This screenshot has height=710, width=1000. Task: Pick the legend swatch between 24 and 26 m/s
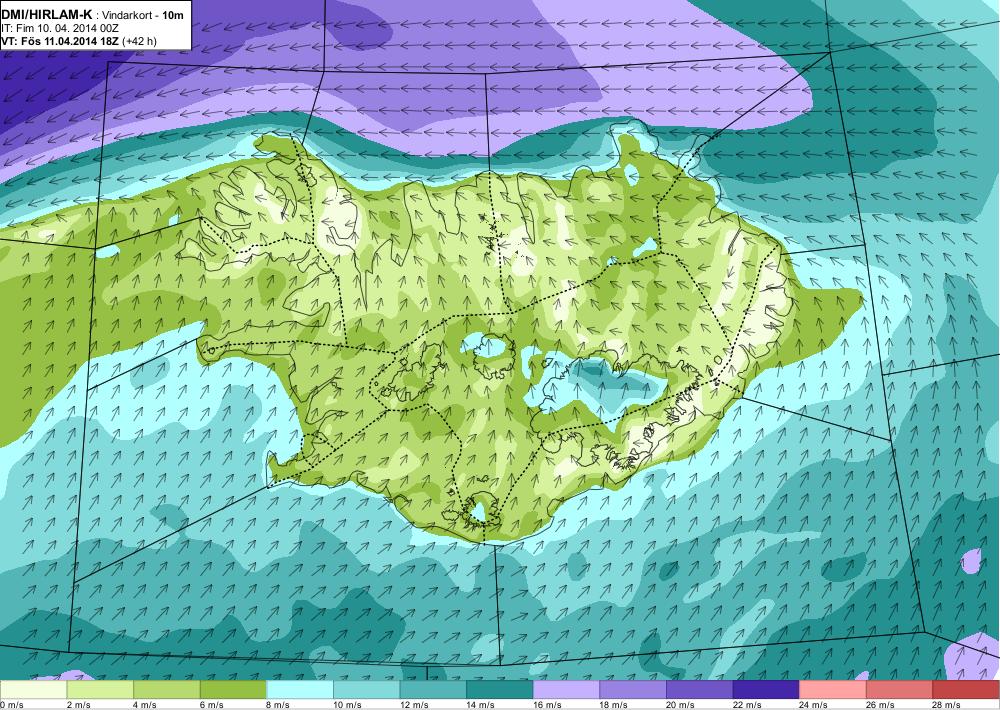click(833, 690)
